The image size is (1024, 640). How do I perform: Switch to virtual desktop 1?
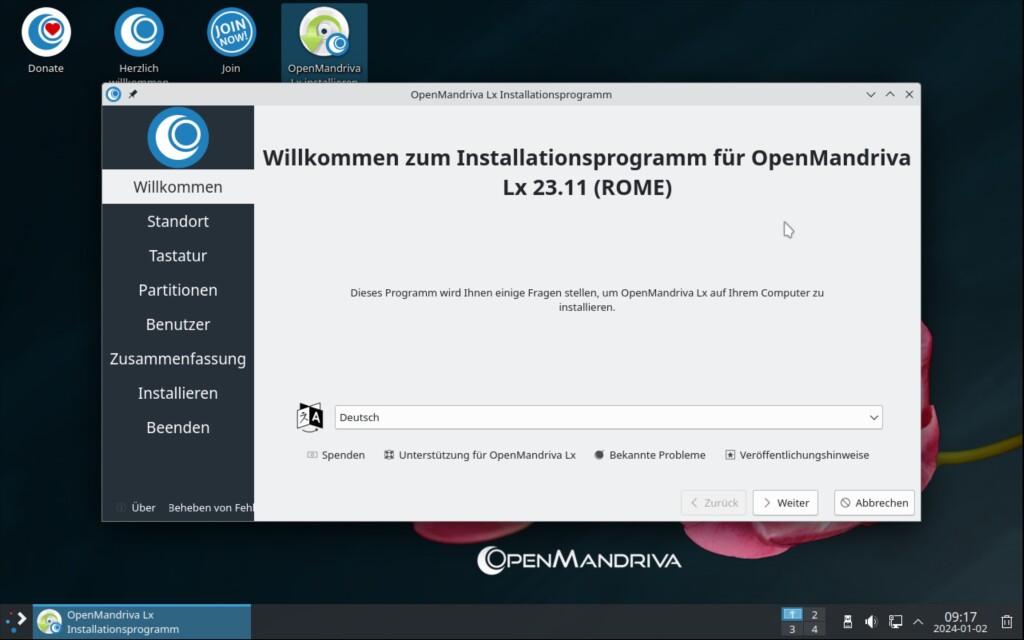pos(792,615)
